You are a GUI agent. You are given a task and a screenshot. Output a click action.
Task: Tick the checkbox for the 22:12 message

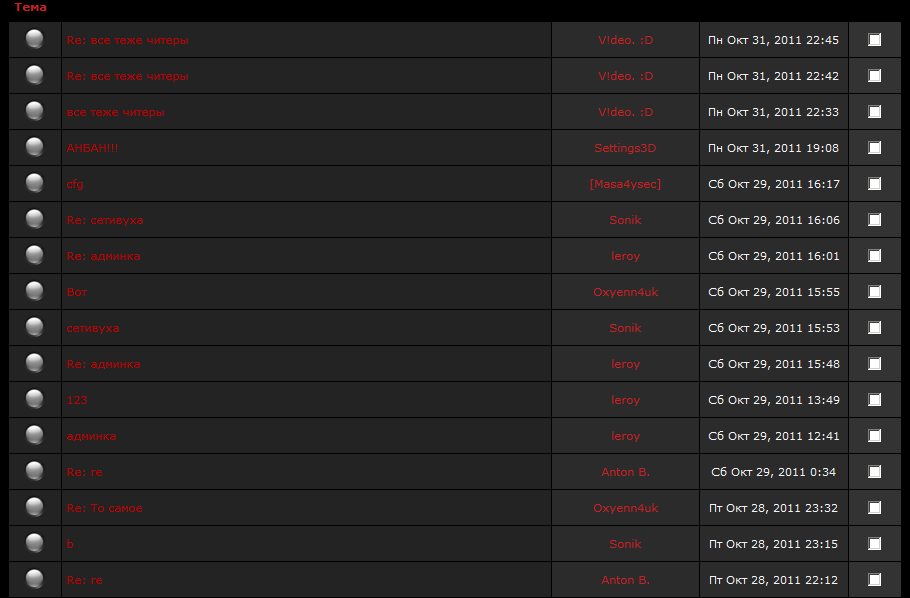pos(875,580)
